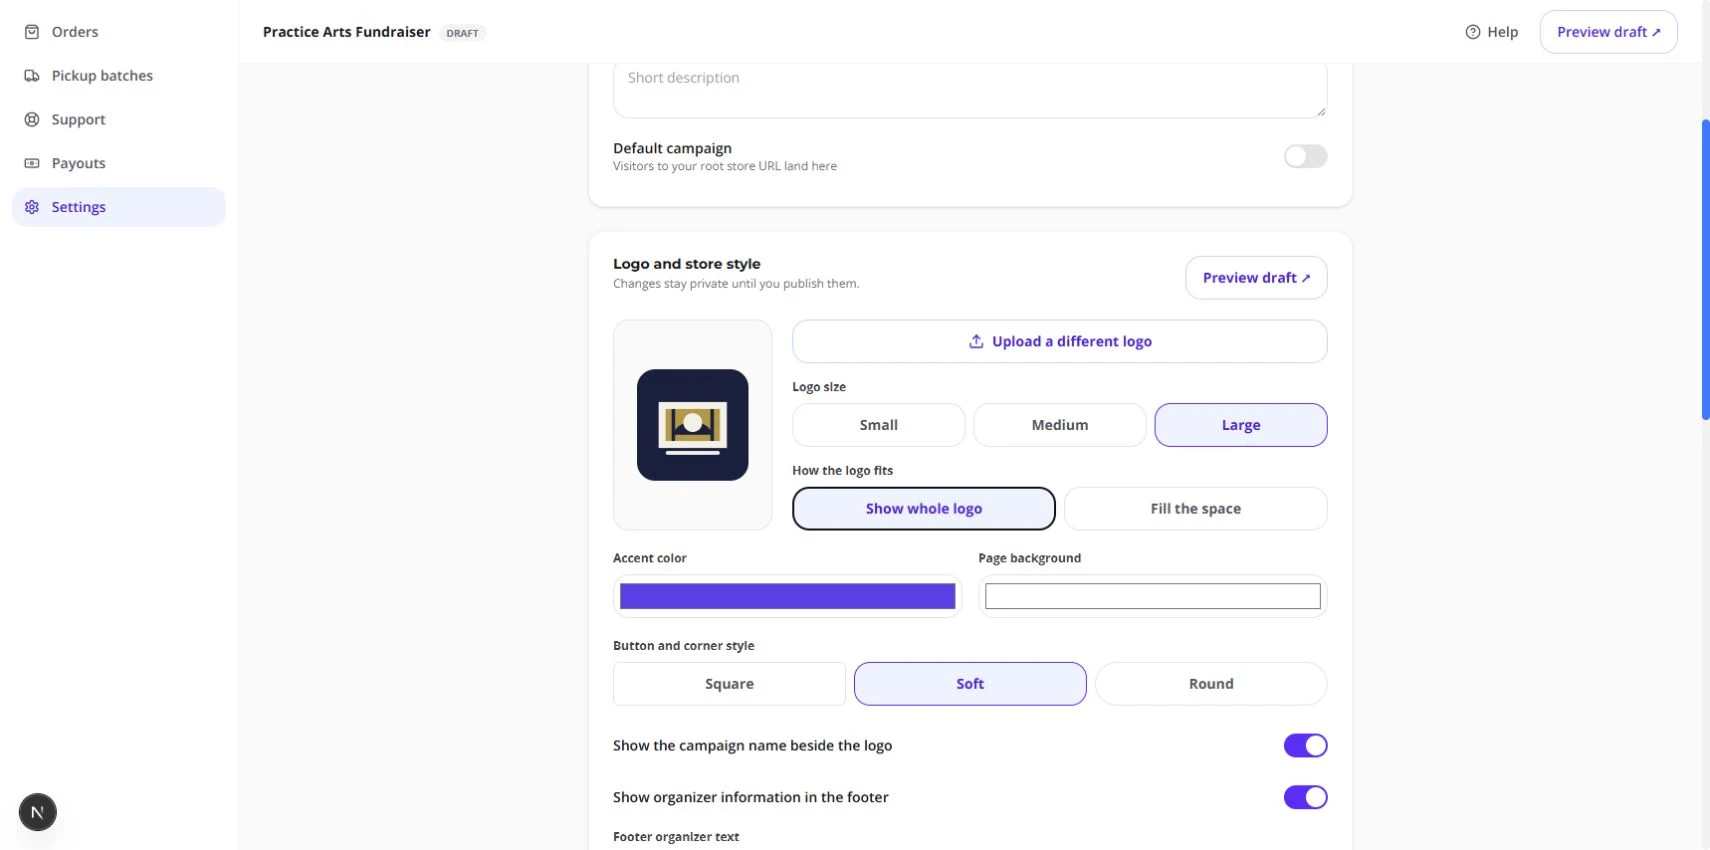Click the DRAFT status badge
1710x850 pixels.
tap(462, 33)
